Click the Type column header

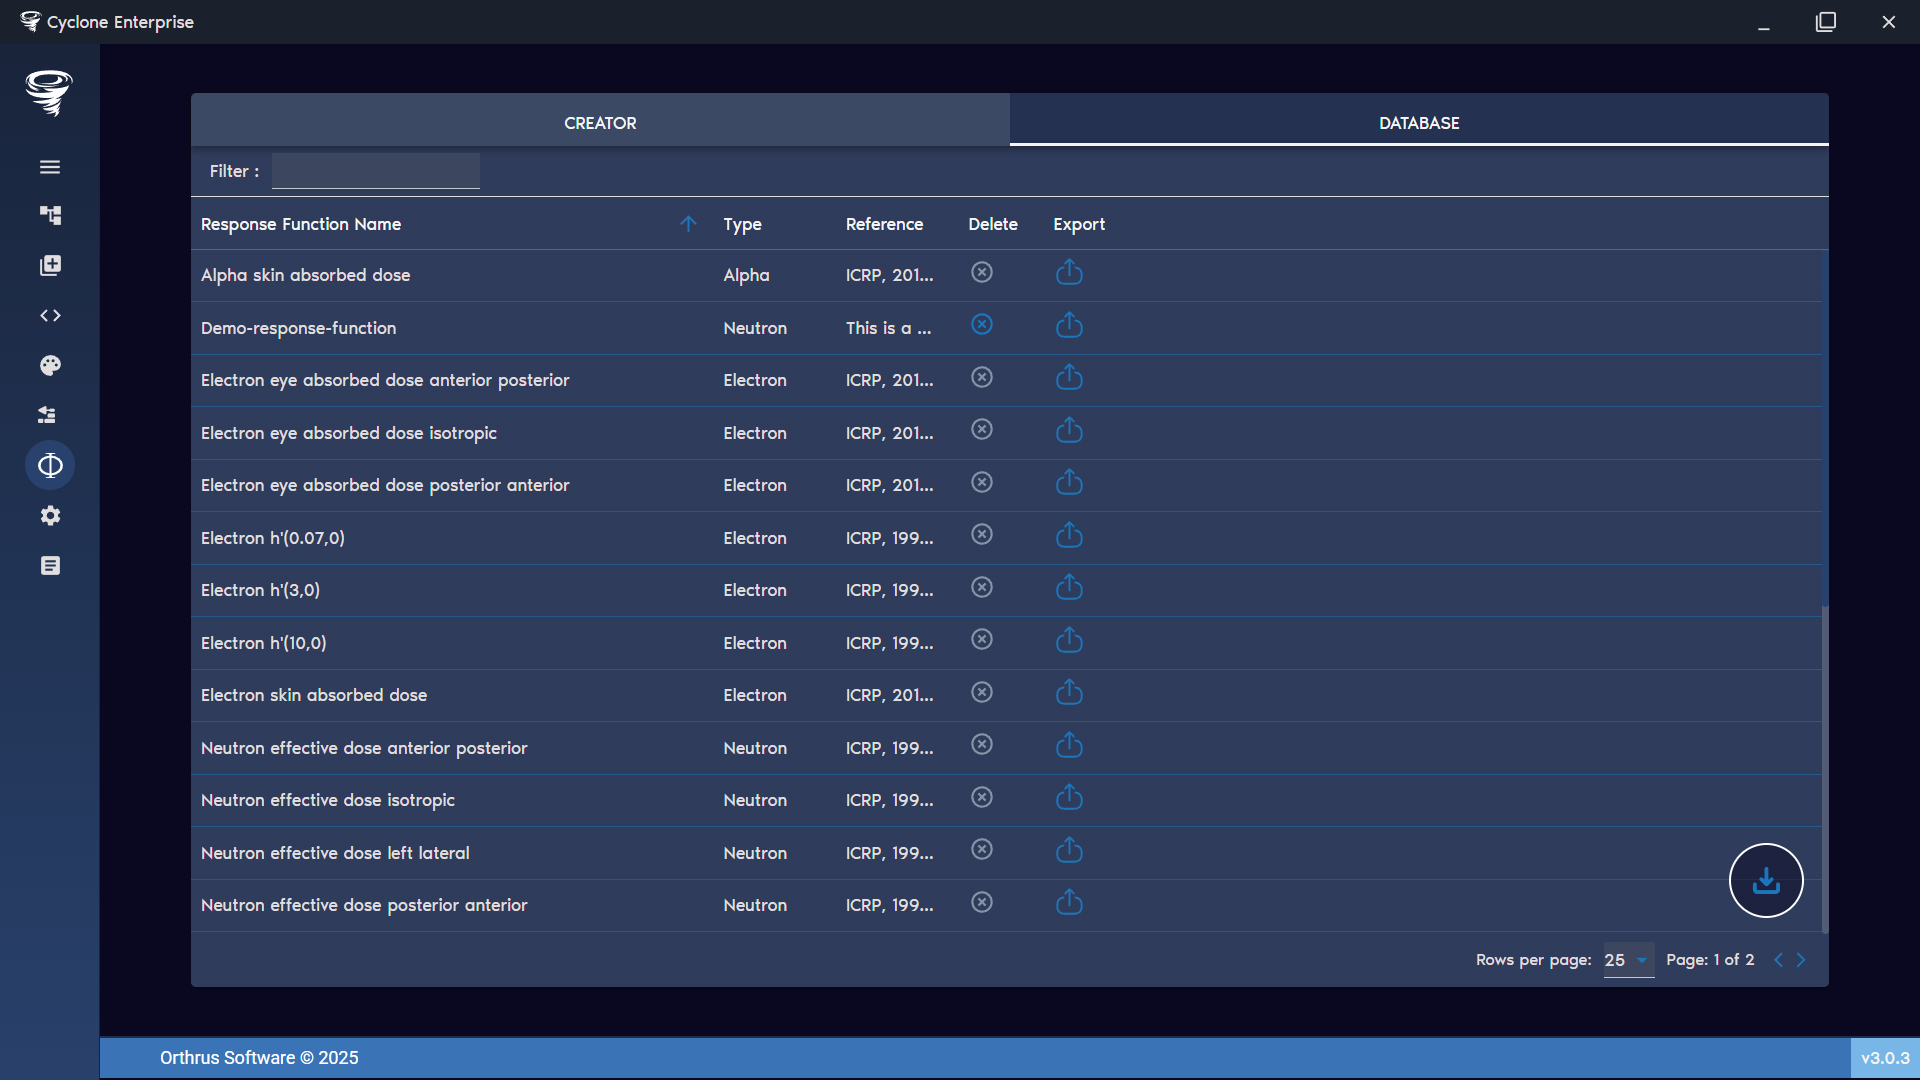click(x=742, y=224)
